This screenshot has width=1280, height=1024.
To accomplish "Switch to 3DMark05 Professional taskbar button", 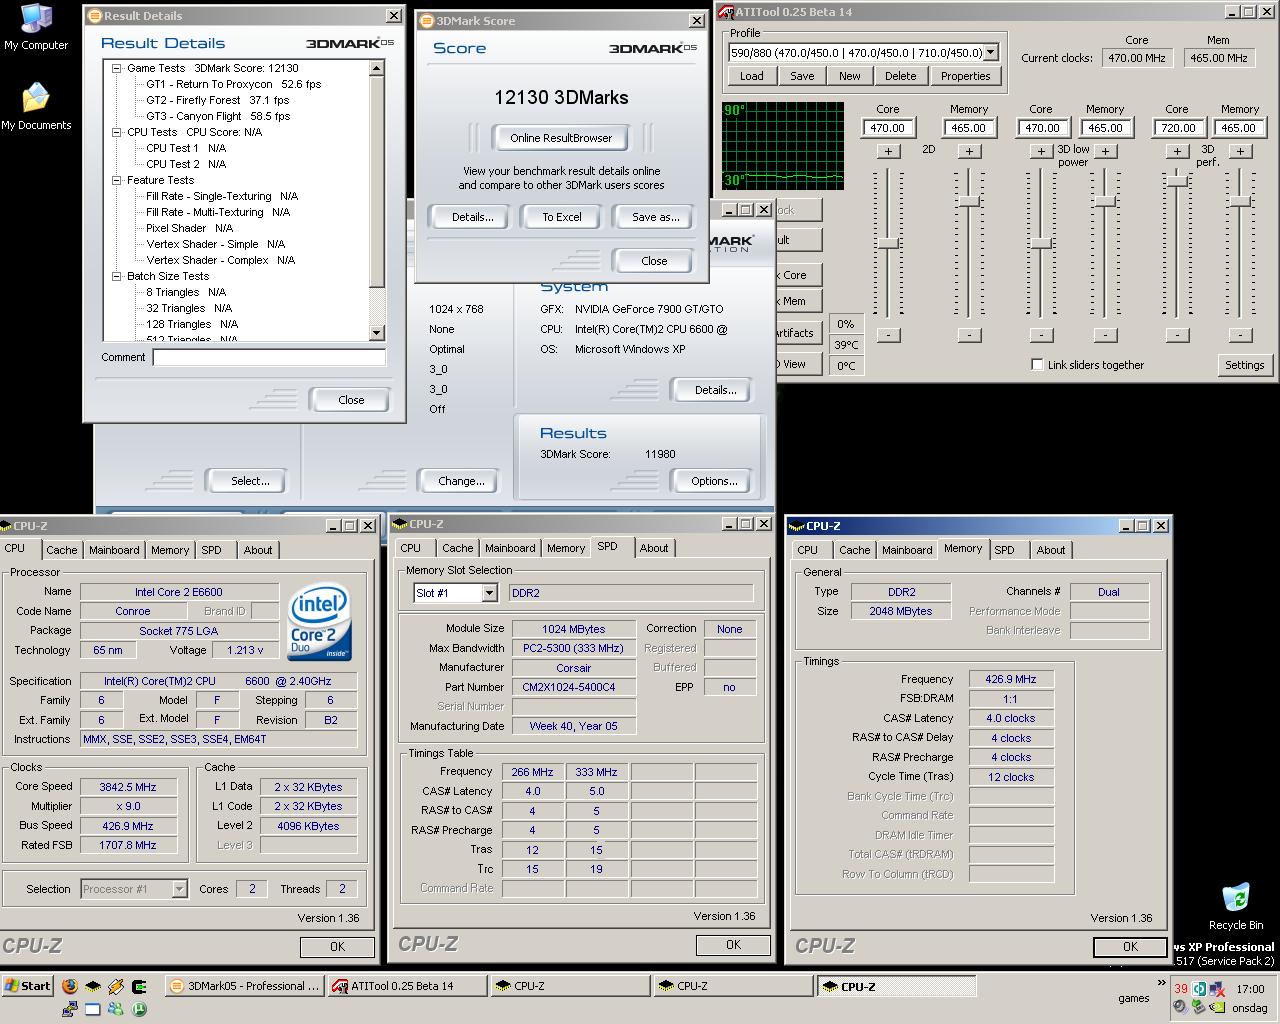I will pos(245,986).
